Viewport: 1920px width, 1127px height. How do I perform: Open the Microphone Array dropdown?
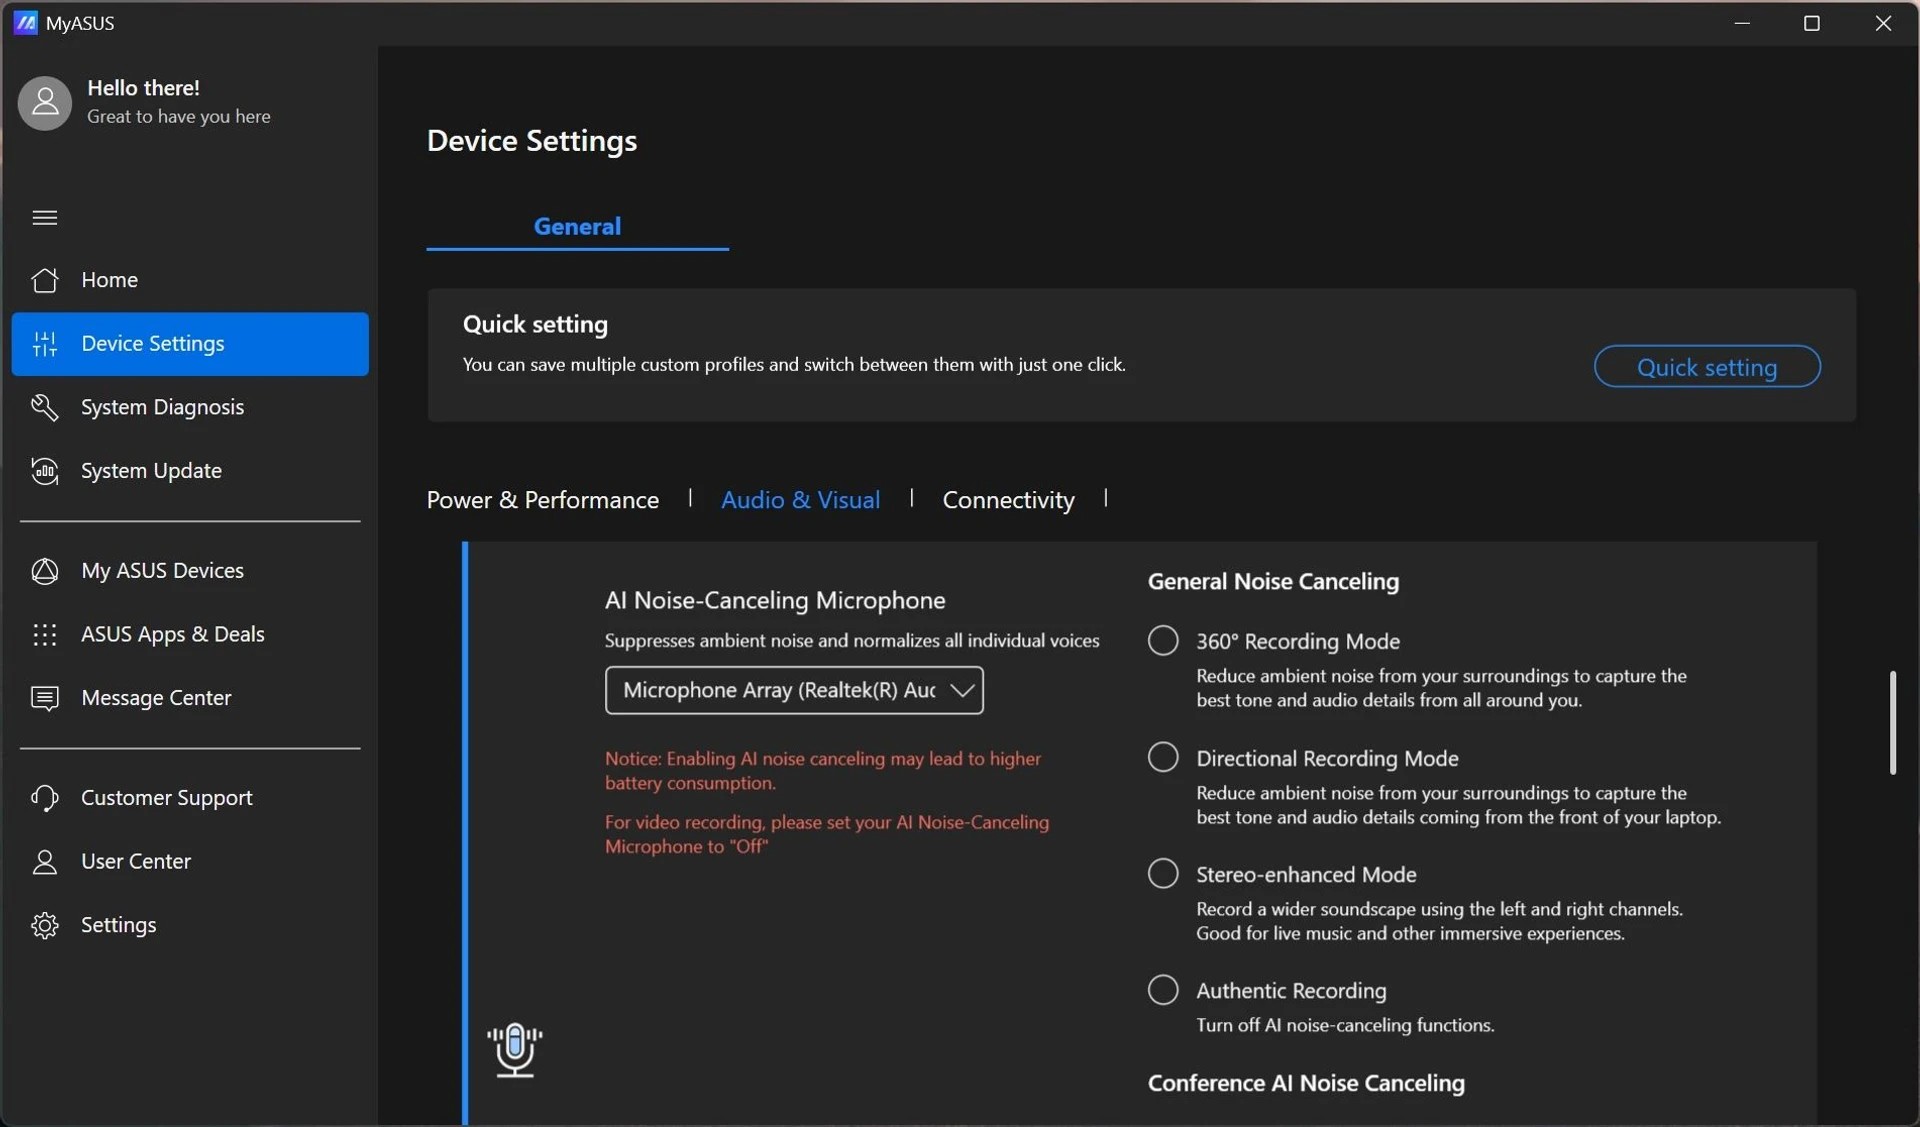(794, 690)
